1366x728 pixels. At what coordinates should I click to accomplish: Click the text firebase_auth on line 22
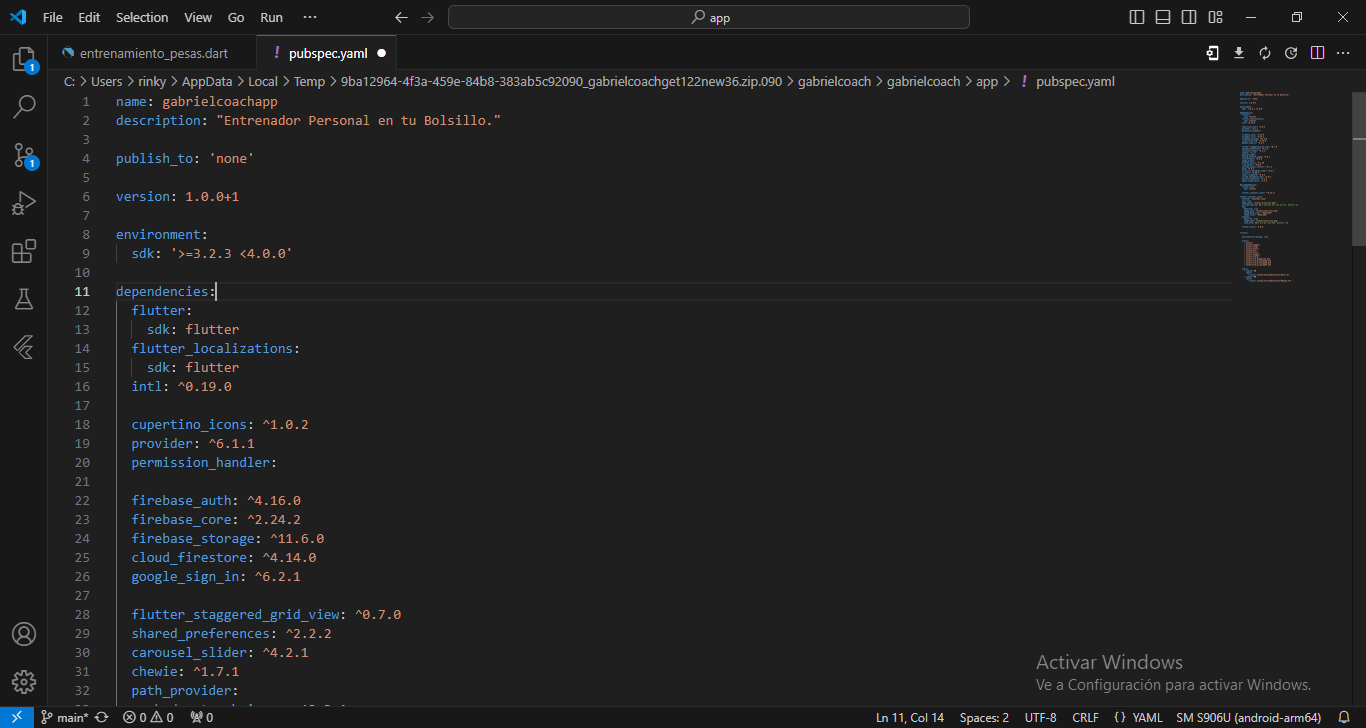pyautogui.click(x=181, y=500)
